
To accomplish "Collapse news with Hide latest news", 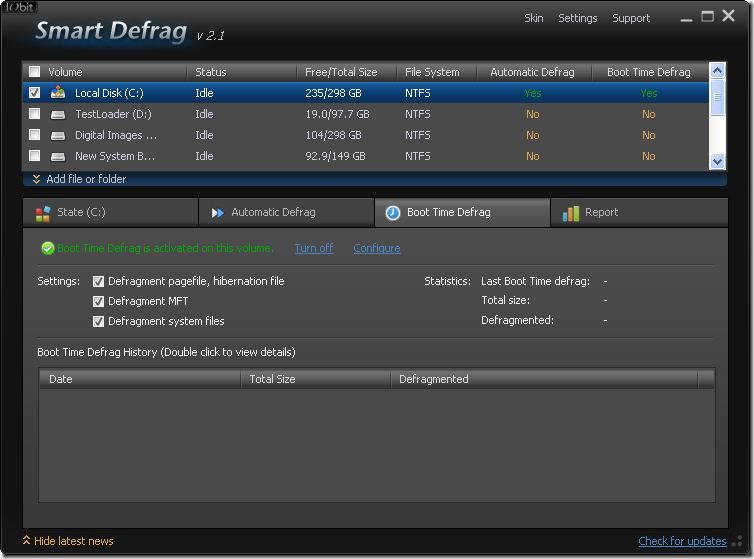I will click(68, 541).
